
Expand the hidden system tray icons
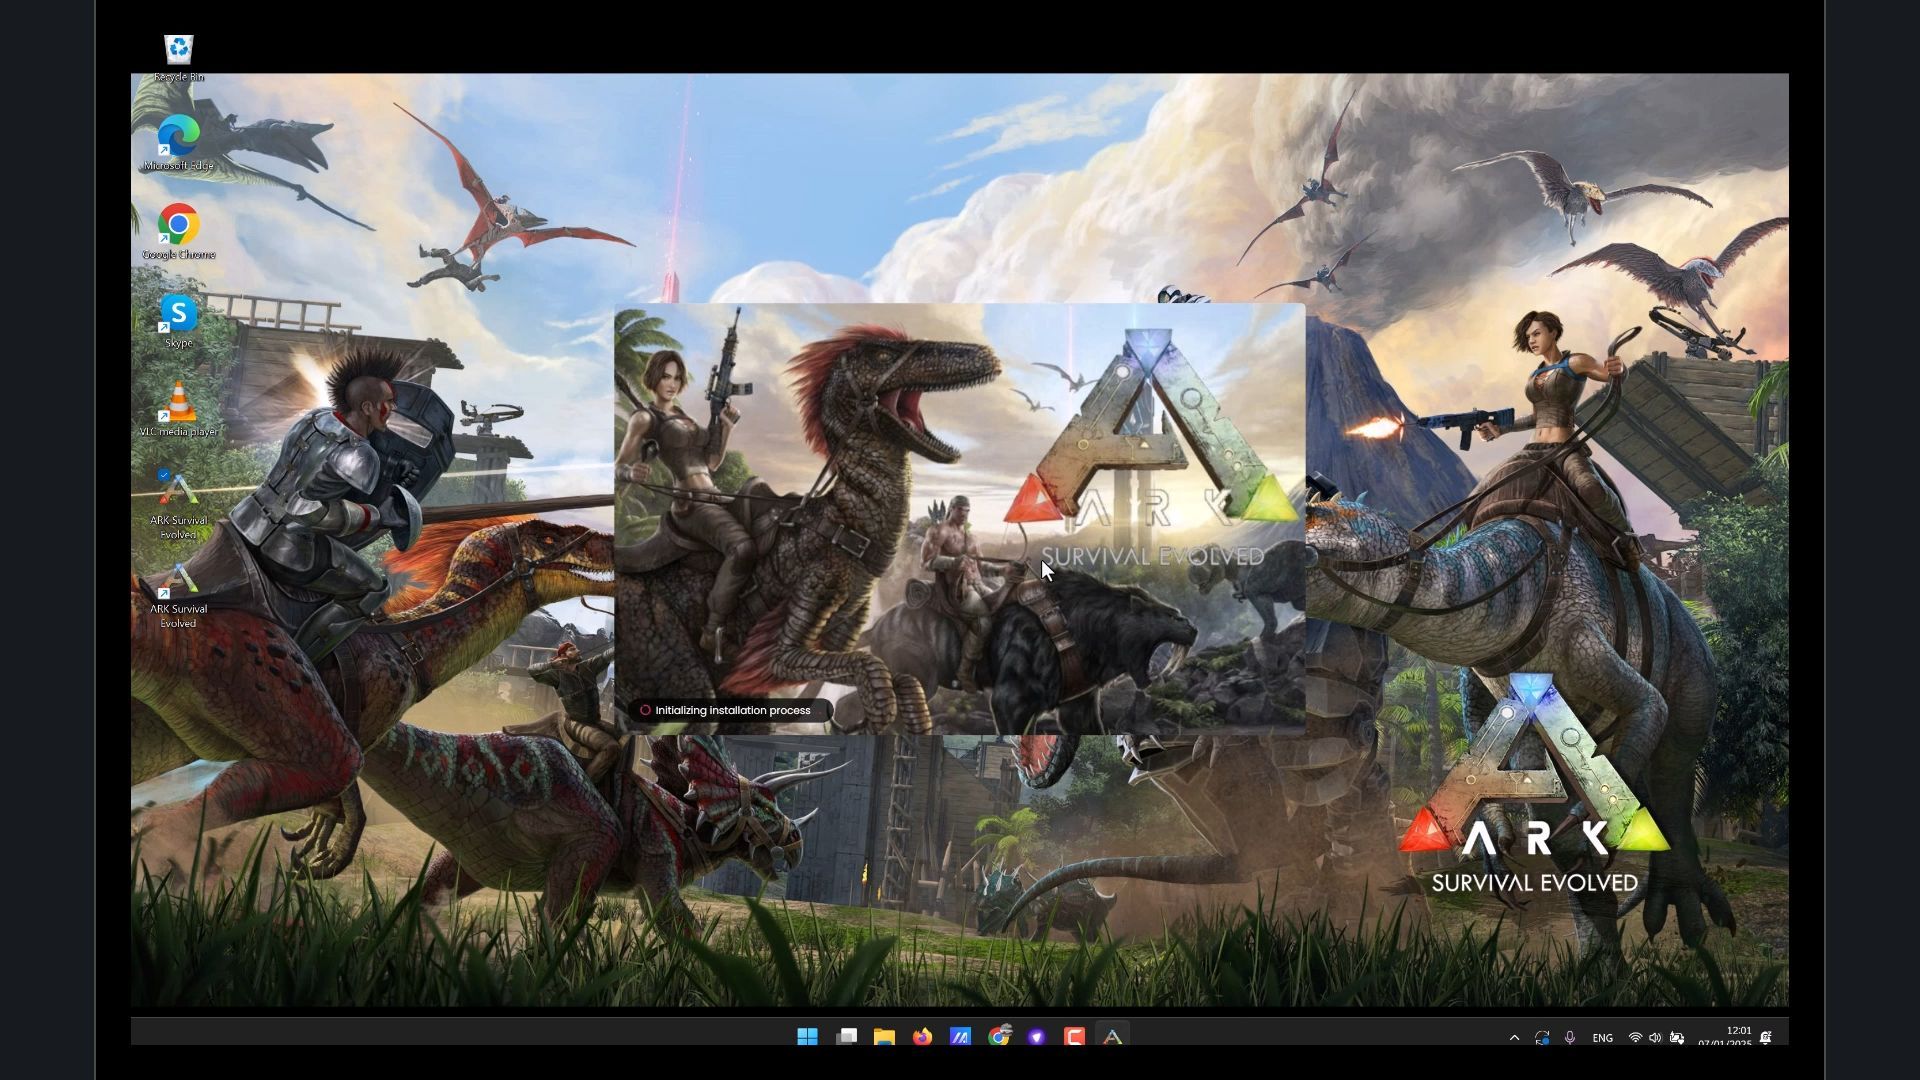1514,1038
